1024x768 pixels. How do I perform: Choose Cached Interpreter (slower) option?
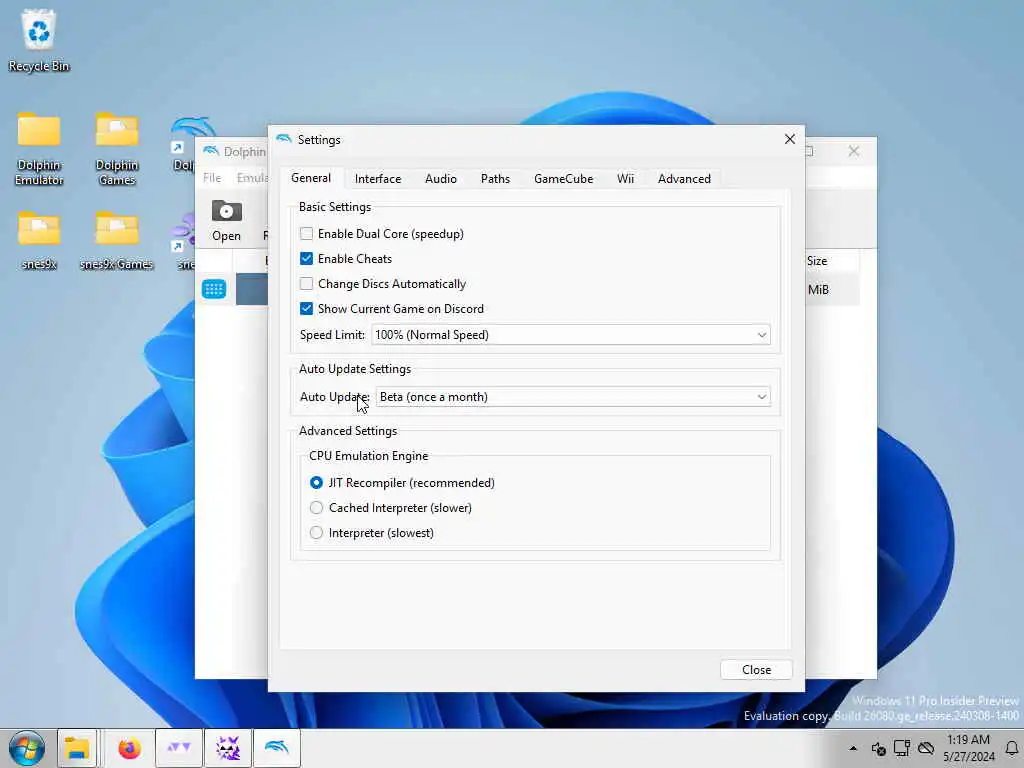click(x=316, y=507)
